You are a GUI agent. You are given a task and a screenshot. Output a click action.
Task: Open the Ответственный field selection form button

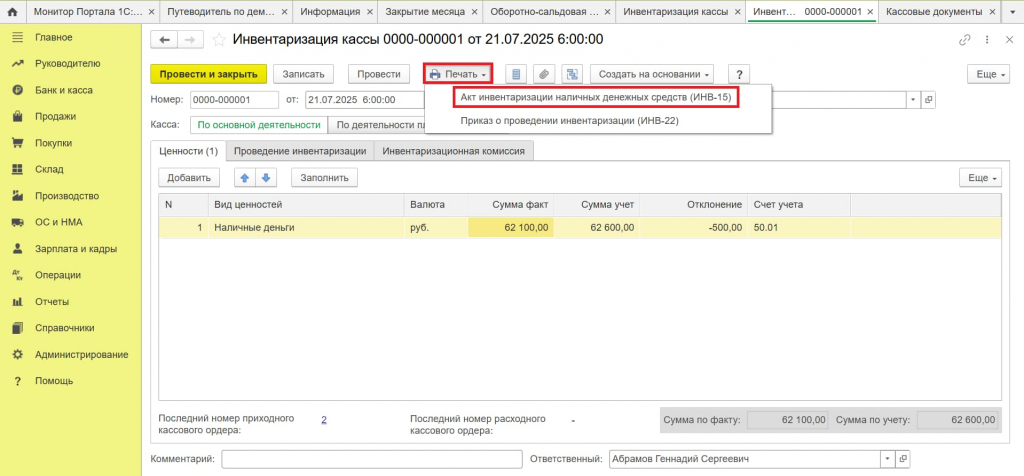(903, 459)
